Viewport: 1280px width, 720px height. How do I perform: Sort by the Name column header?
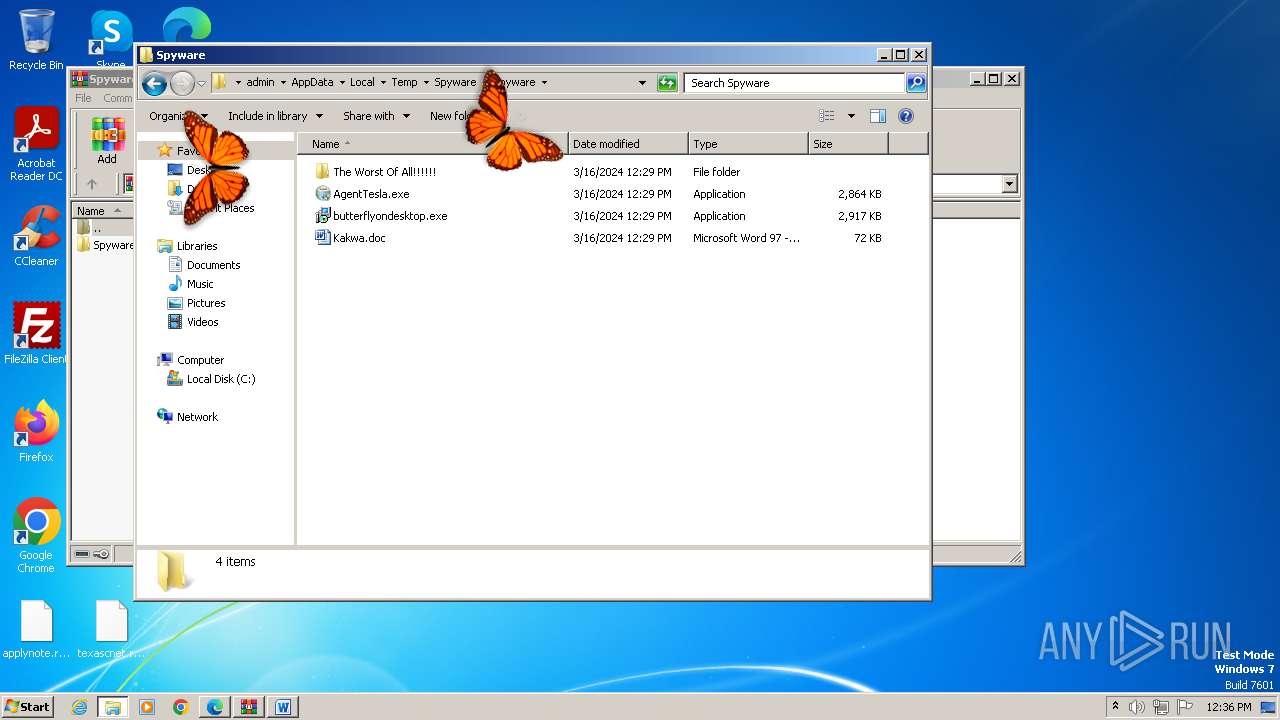point(432,144)
